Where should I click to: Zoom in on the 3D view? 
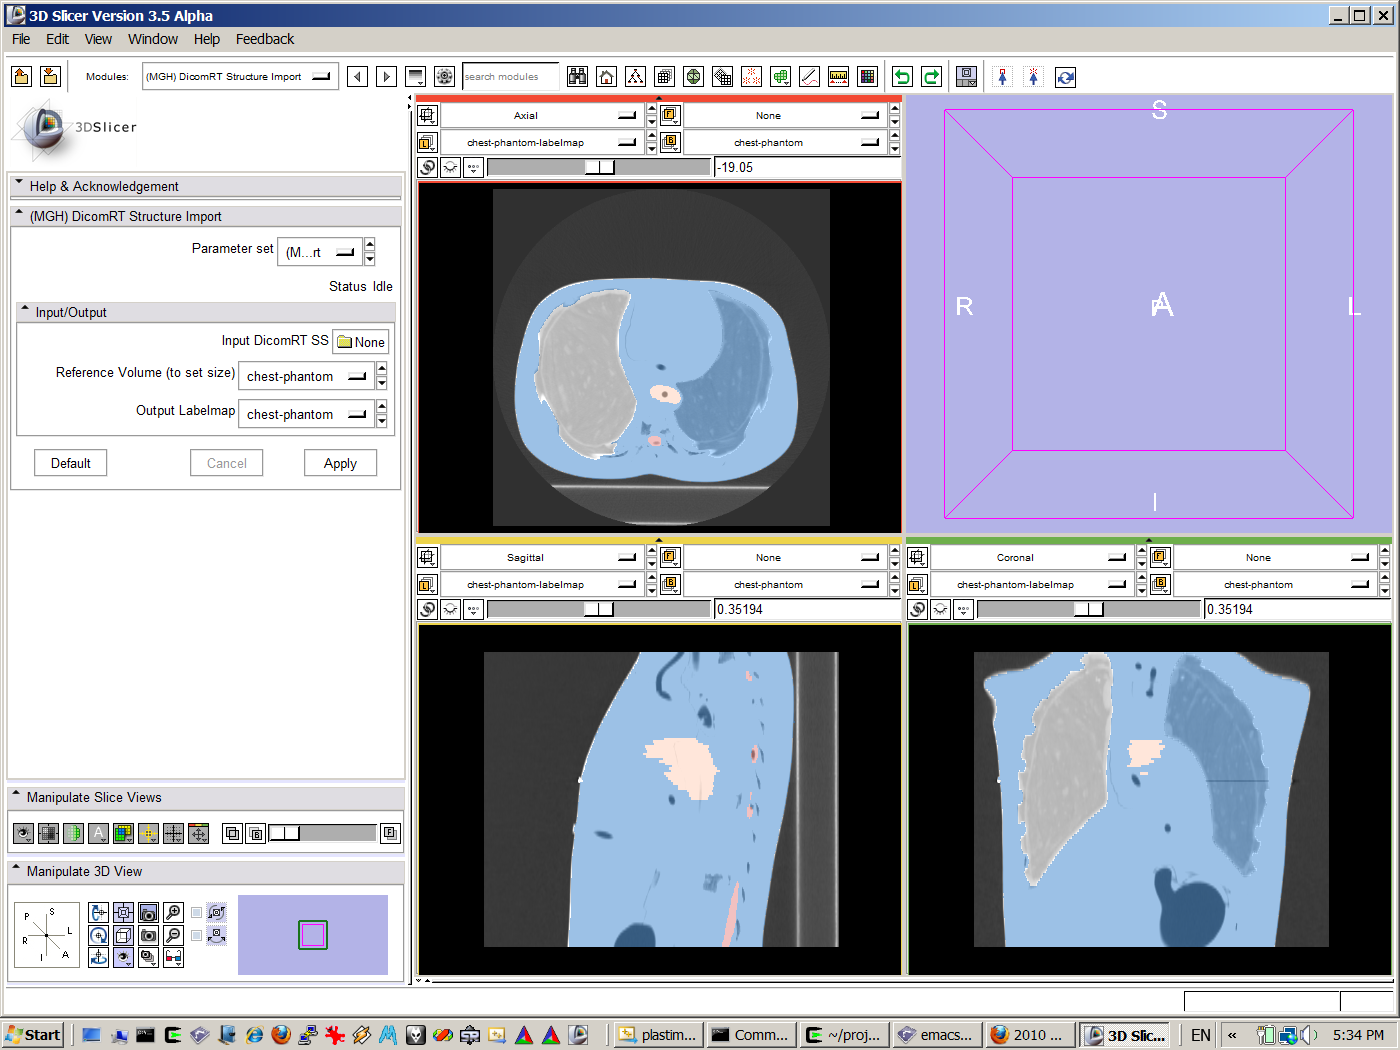tap(173, 913)
